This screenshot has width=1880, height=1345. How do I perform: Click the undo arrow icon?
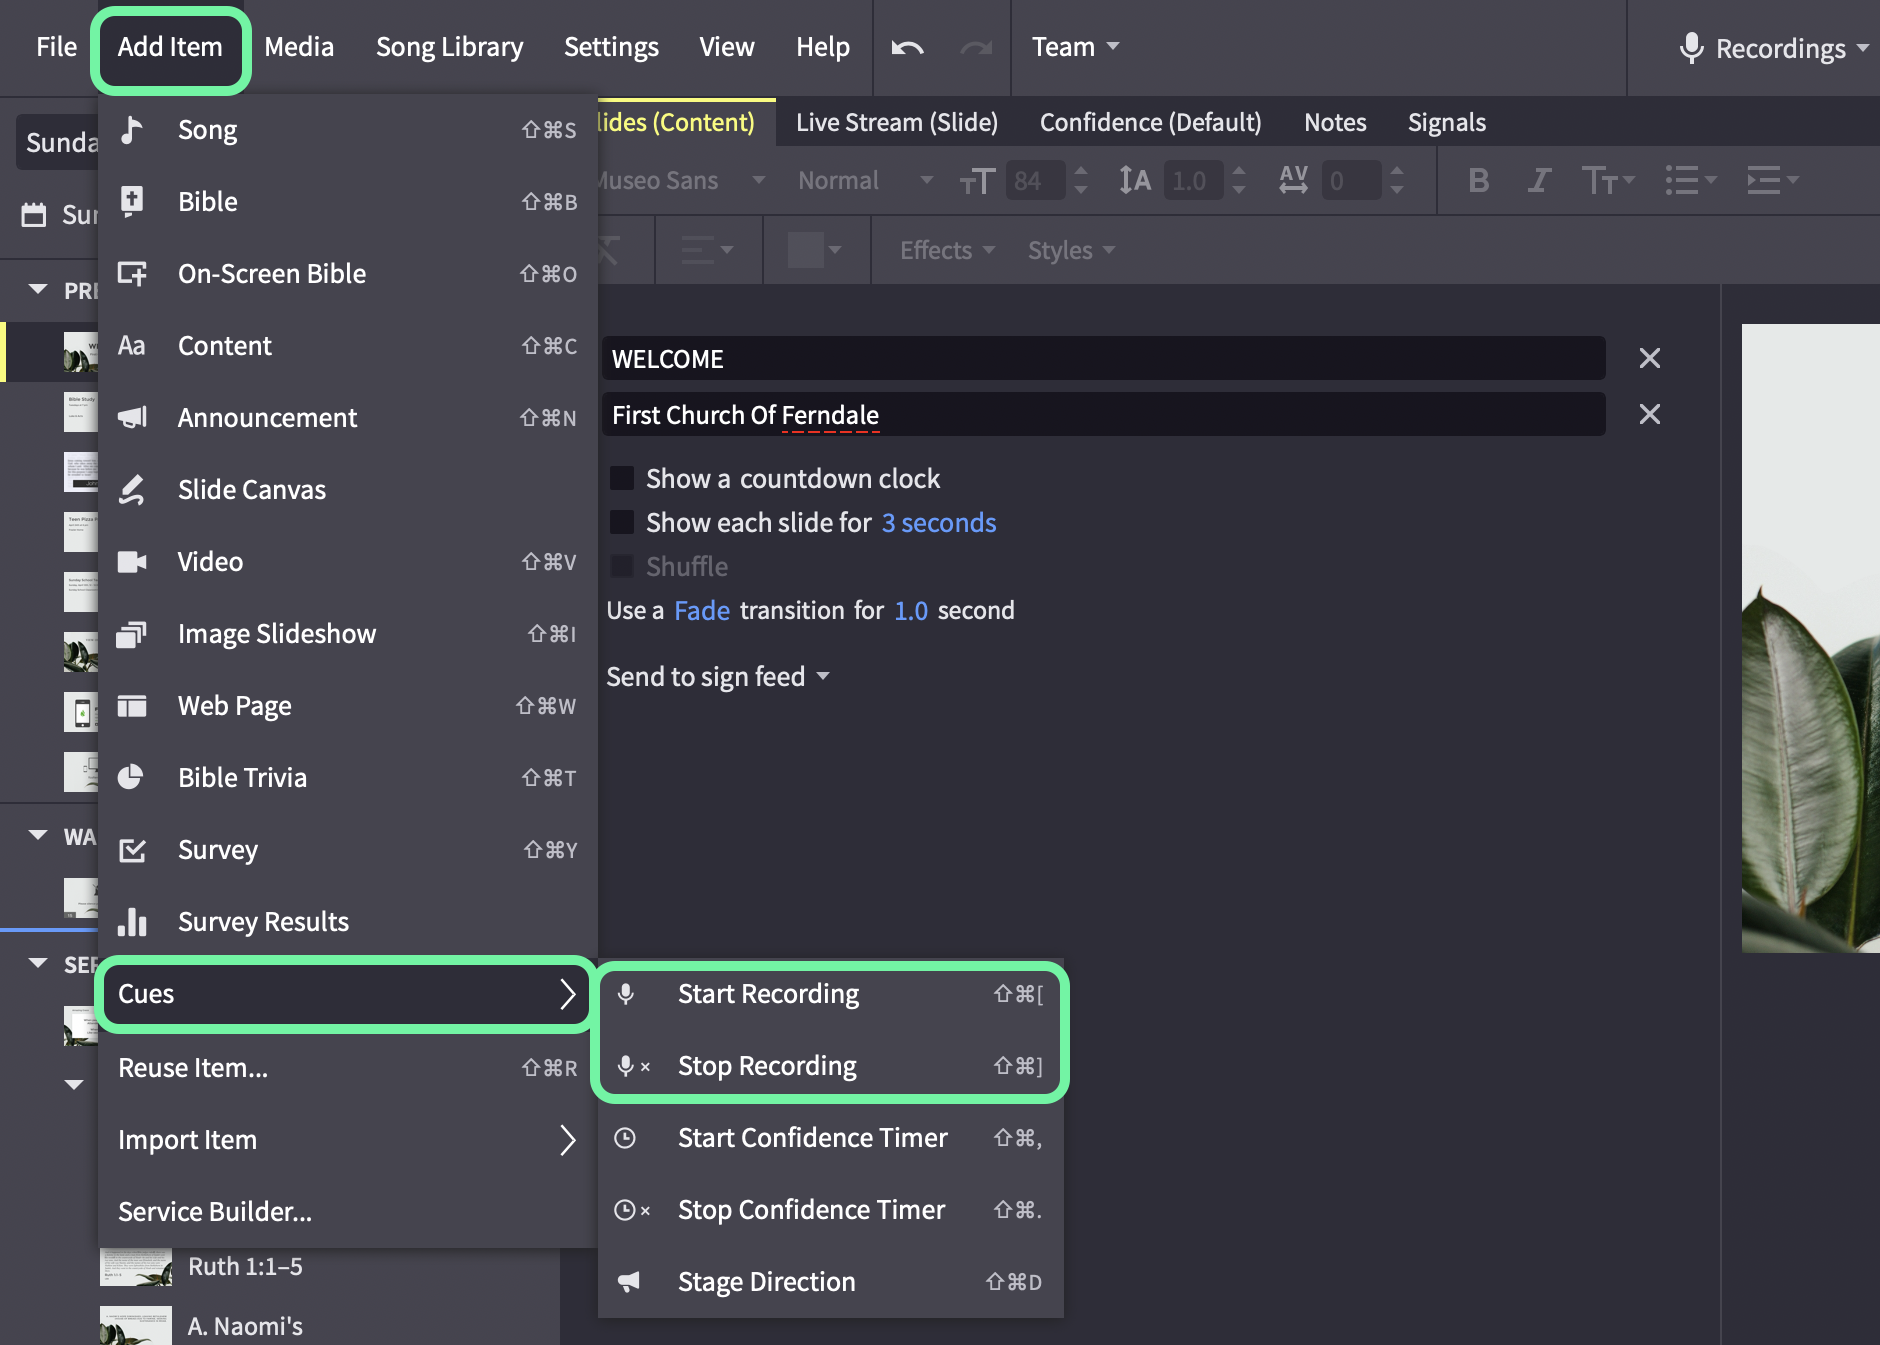pos(907,47)
